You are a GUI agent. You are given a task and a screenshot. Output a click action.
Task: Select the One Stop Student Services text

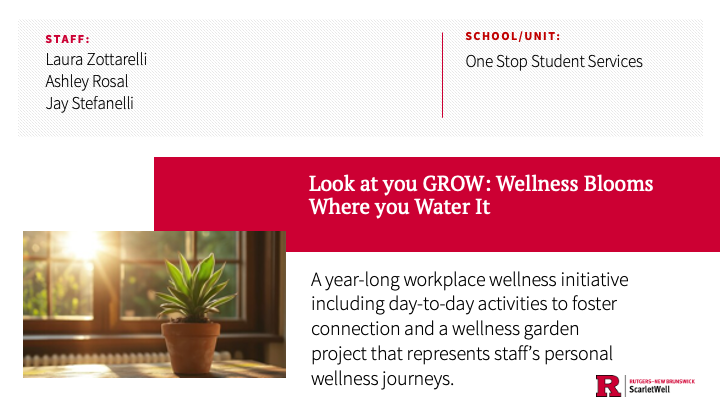[553, 61]
